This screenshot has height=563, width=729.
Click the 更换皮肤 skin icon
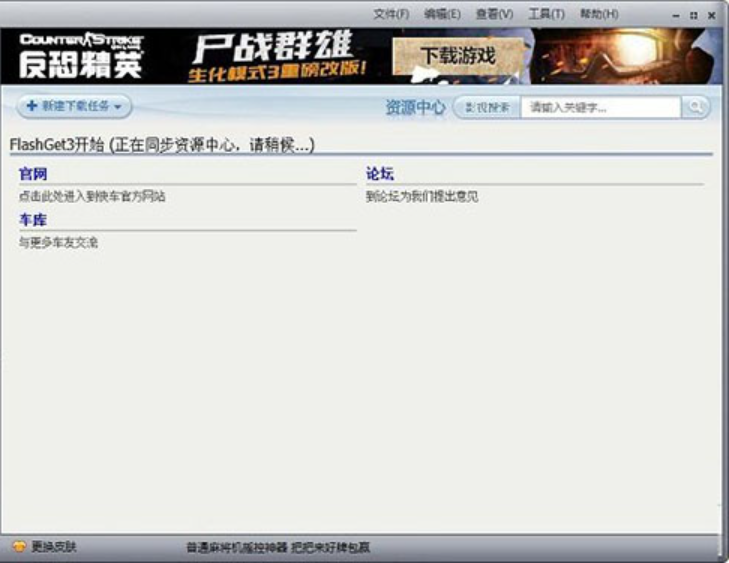[x=19, y=547]
